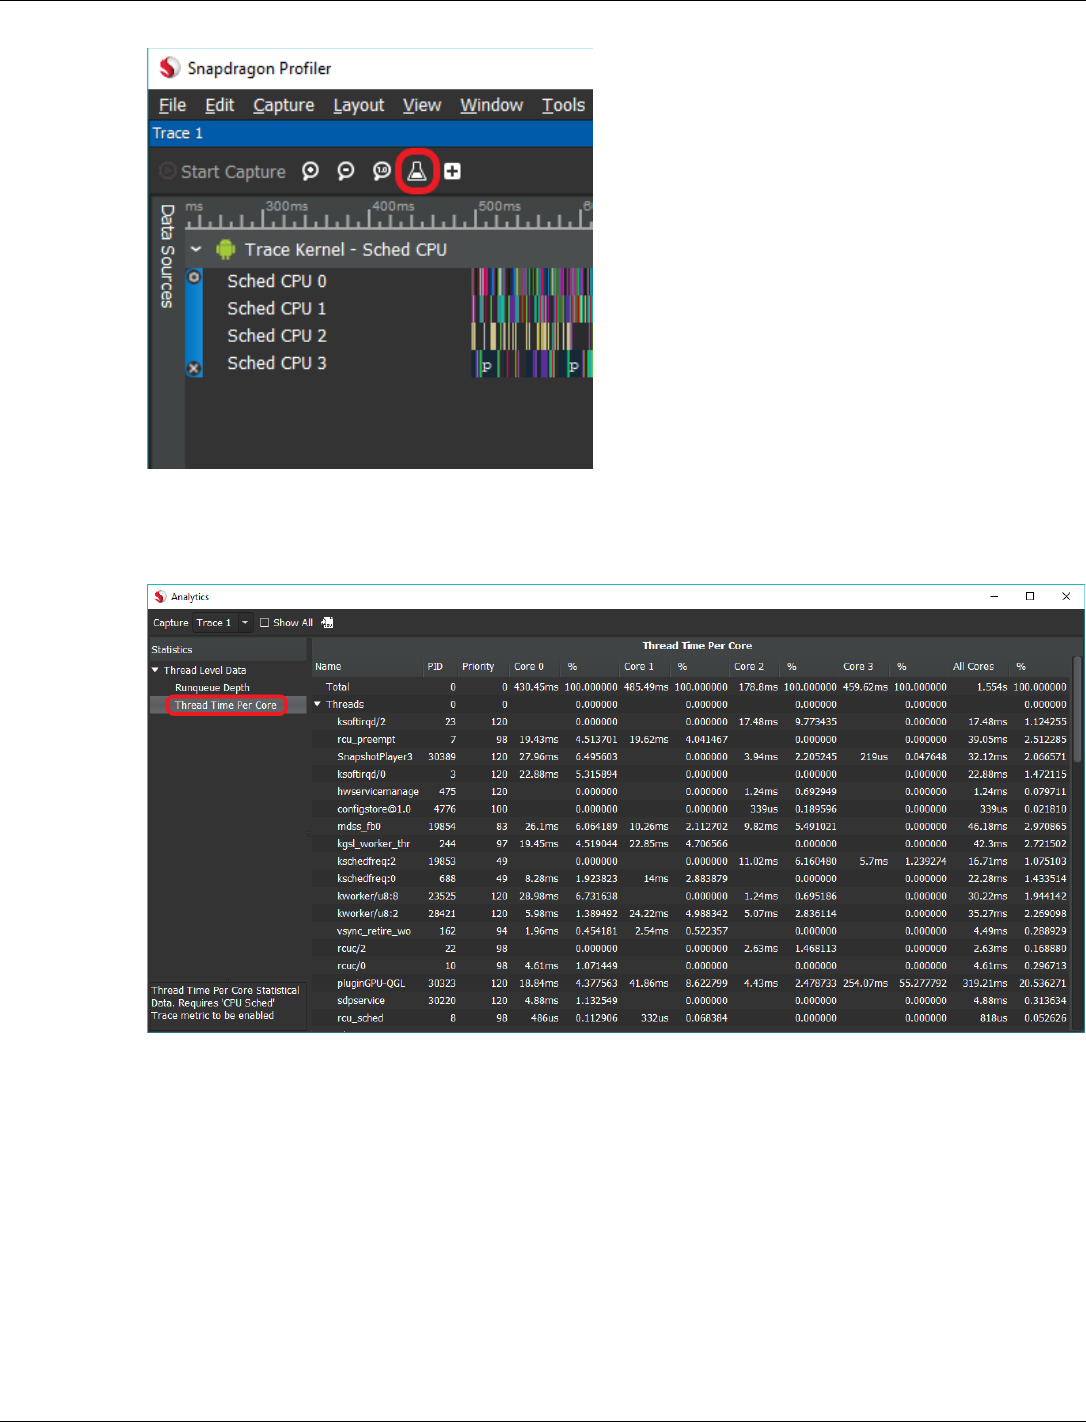Open the Edit menu

pyautogui.click(x=219, y=105)
